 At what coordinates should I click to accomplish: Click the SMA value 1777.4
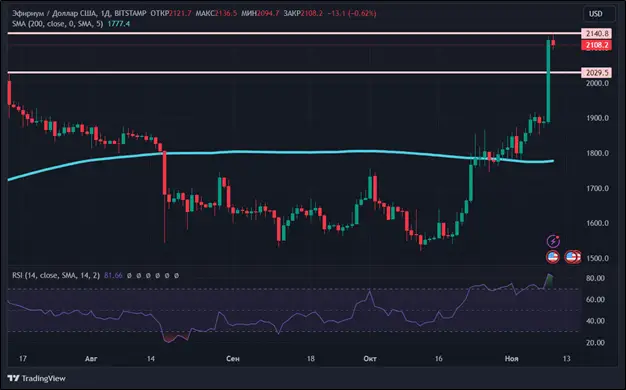click(119, 24)
